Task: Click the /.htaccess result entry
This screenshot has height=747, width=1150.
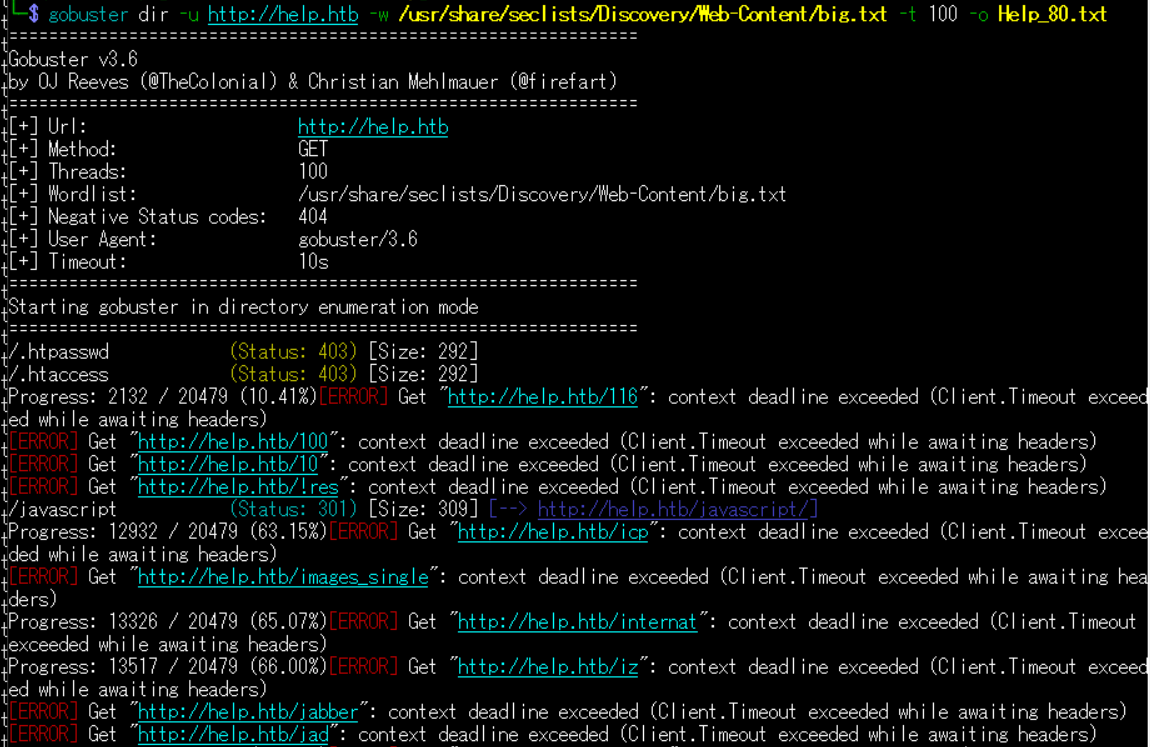Action: (58, 374)
